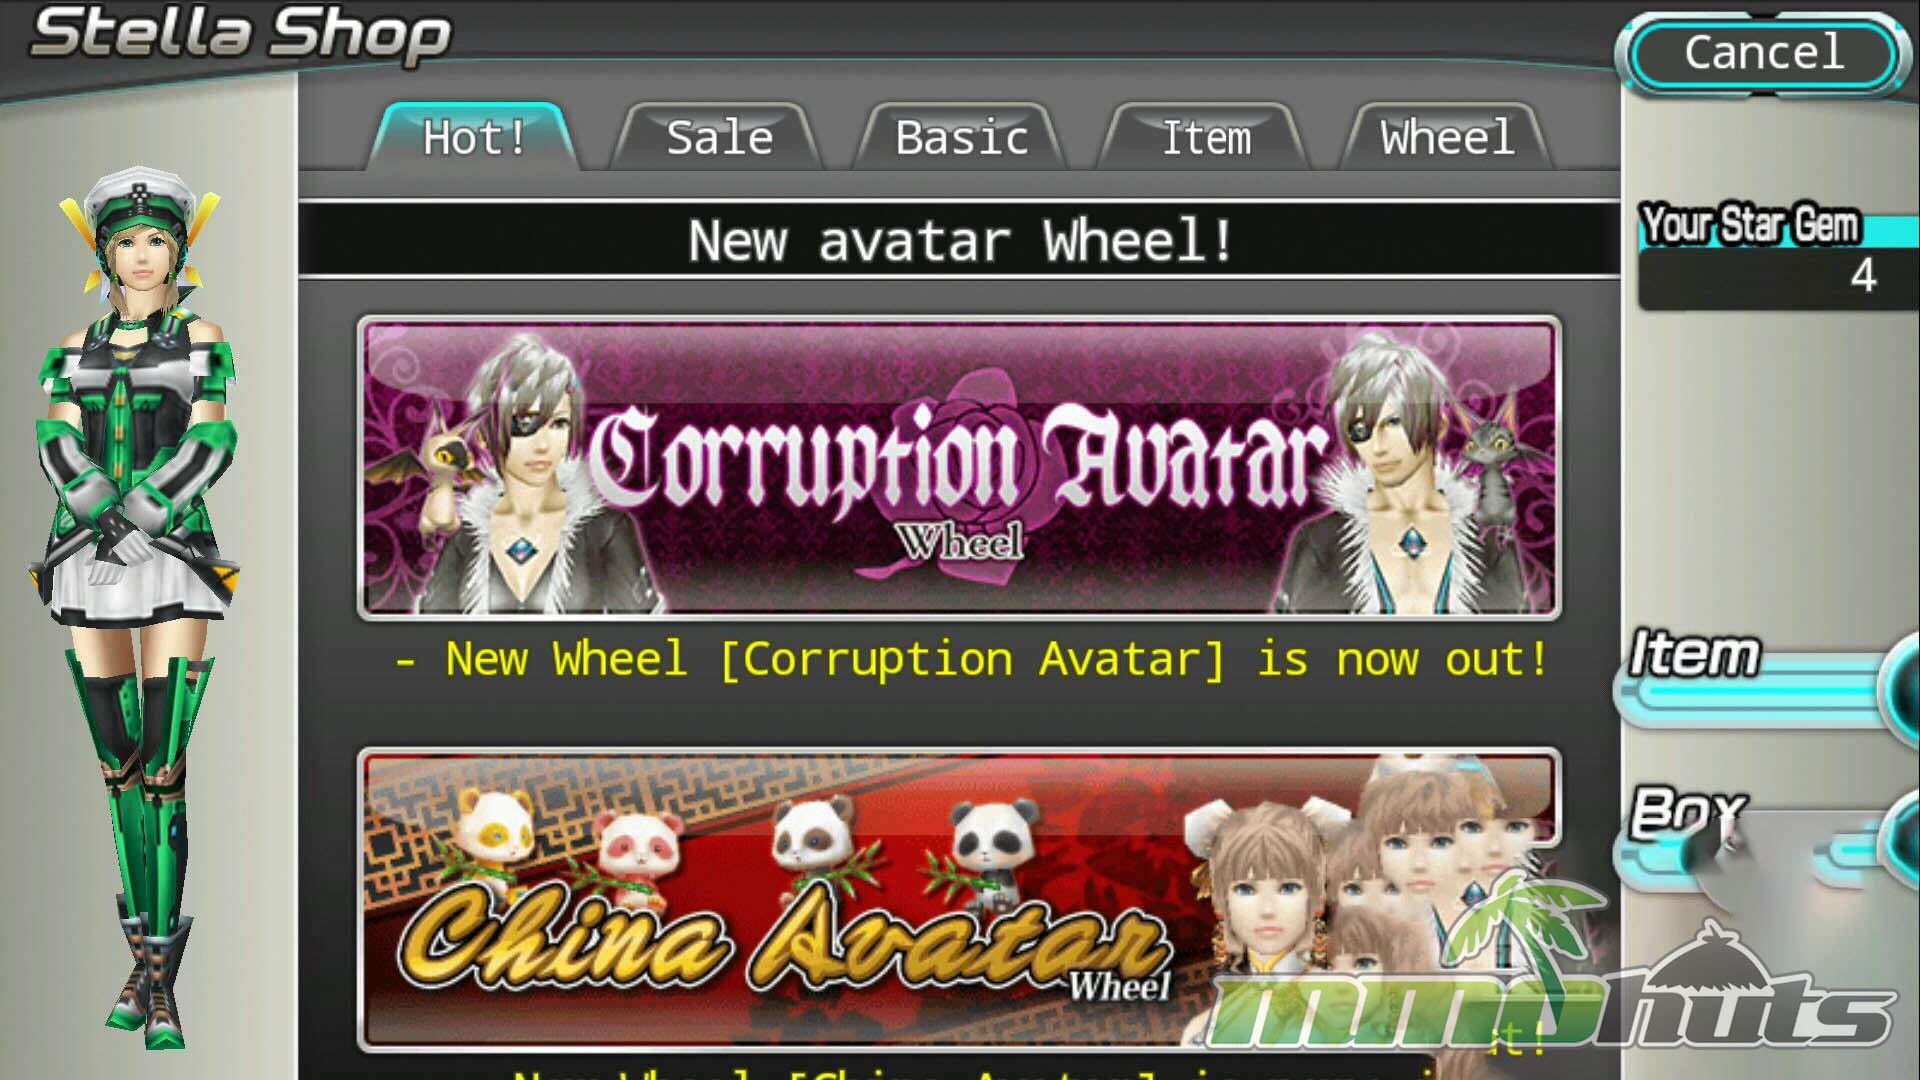Open the Hot! tab

(x=474, y=137)
